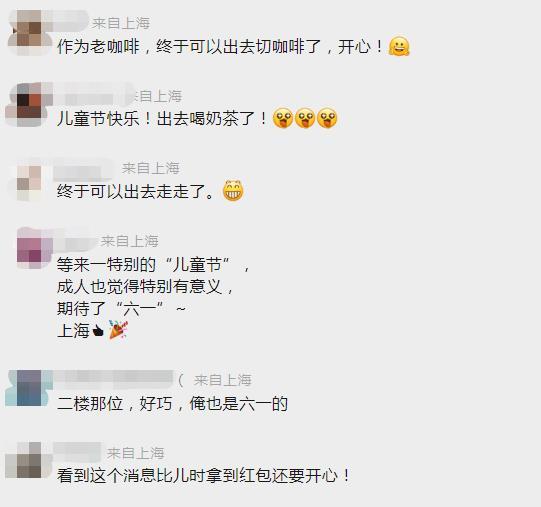Open avatar of the 儿童节快乐 commenter

click(29, 105)
